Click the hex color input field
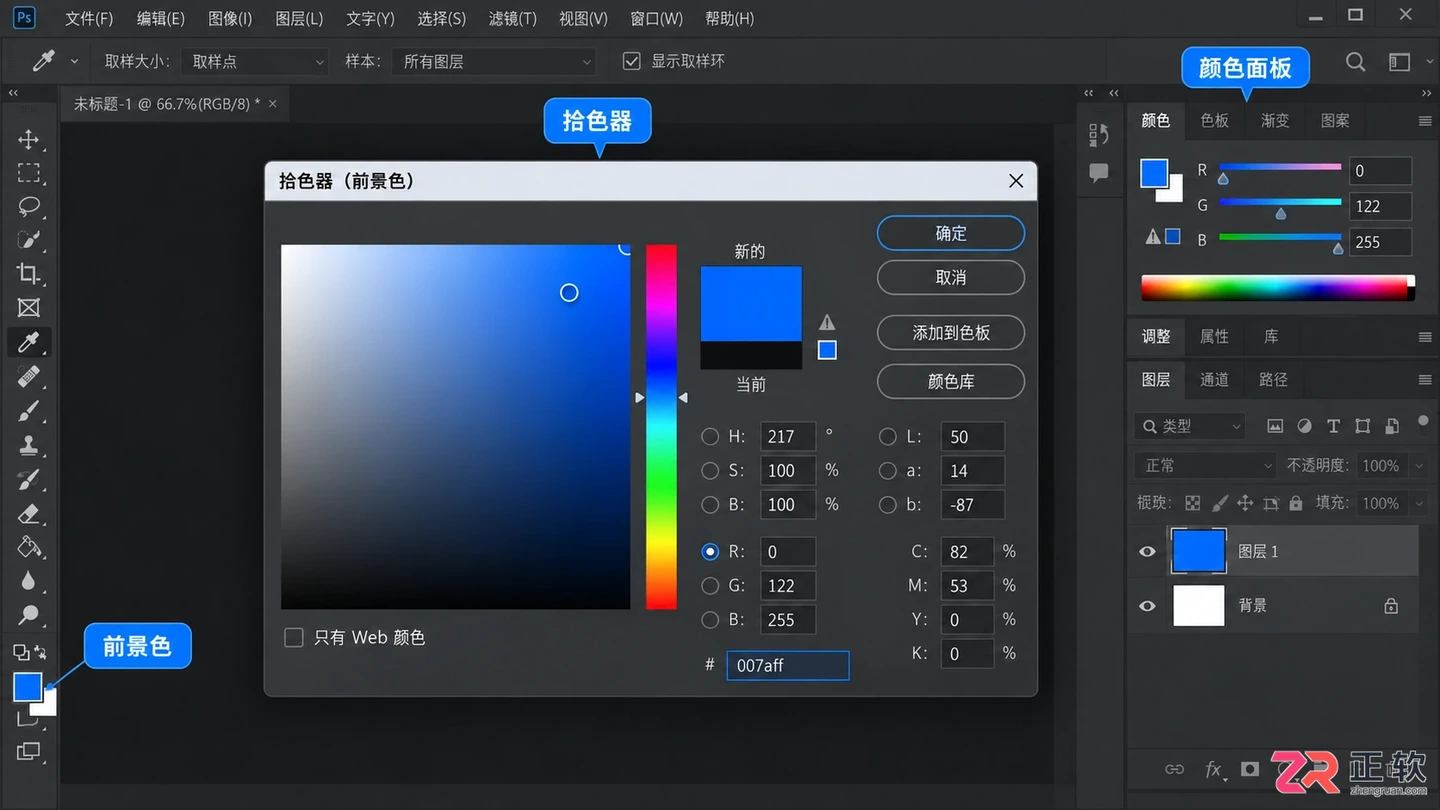The width and height of the screenshot is (1440, 810). tap(788, 665)
